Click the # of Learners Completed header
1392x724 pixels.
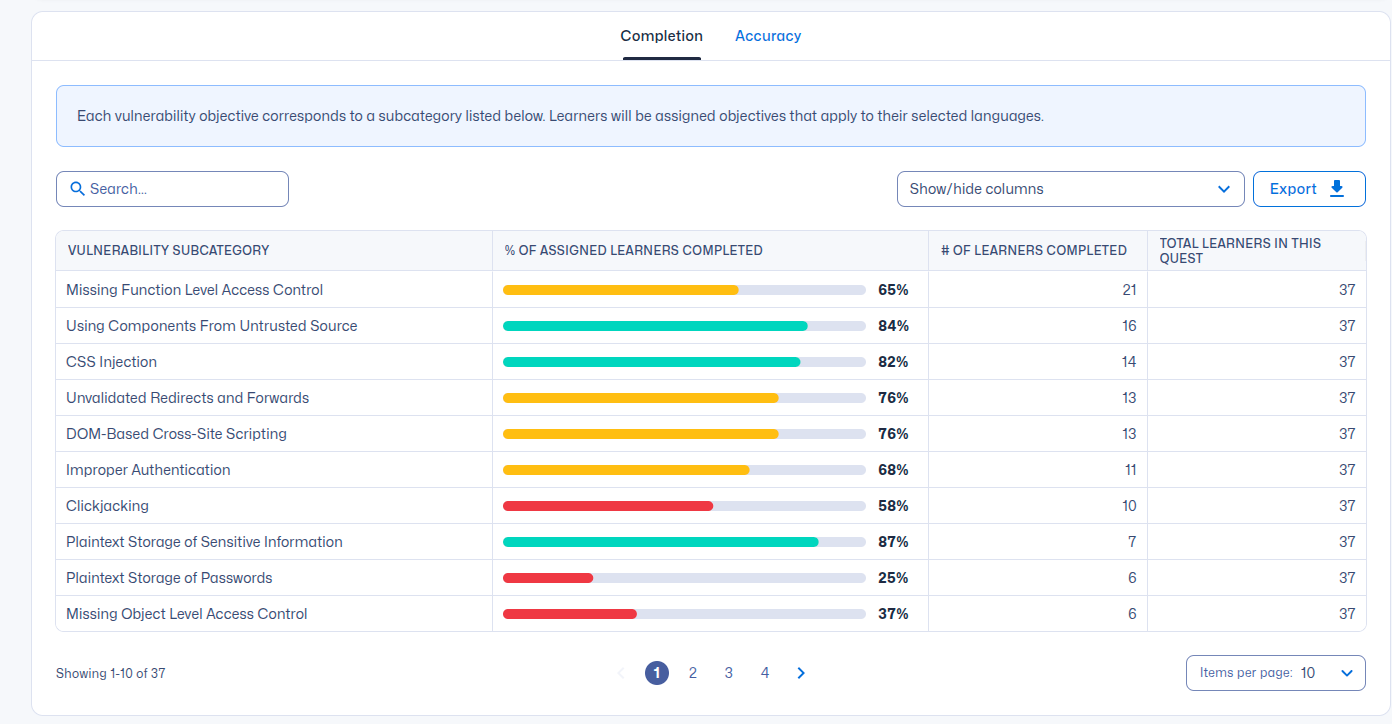[1033, 251]
